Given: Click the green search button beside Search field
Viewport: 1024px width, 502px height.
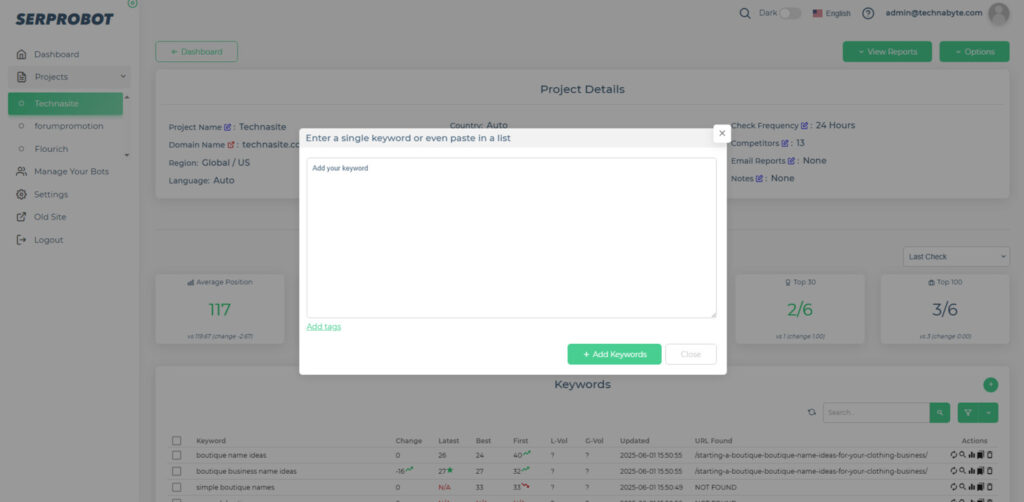Looking at the screenshot, I should coord(940,412).
